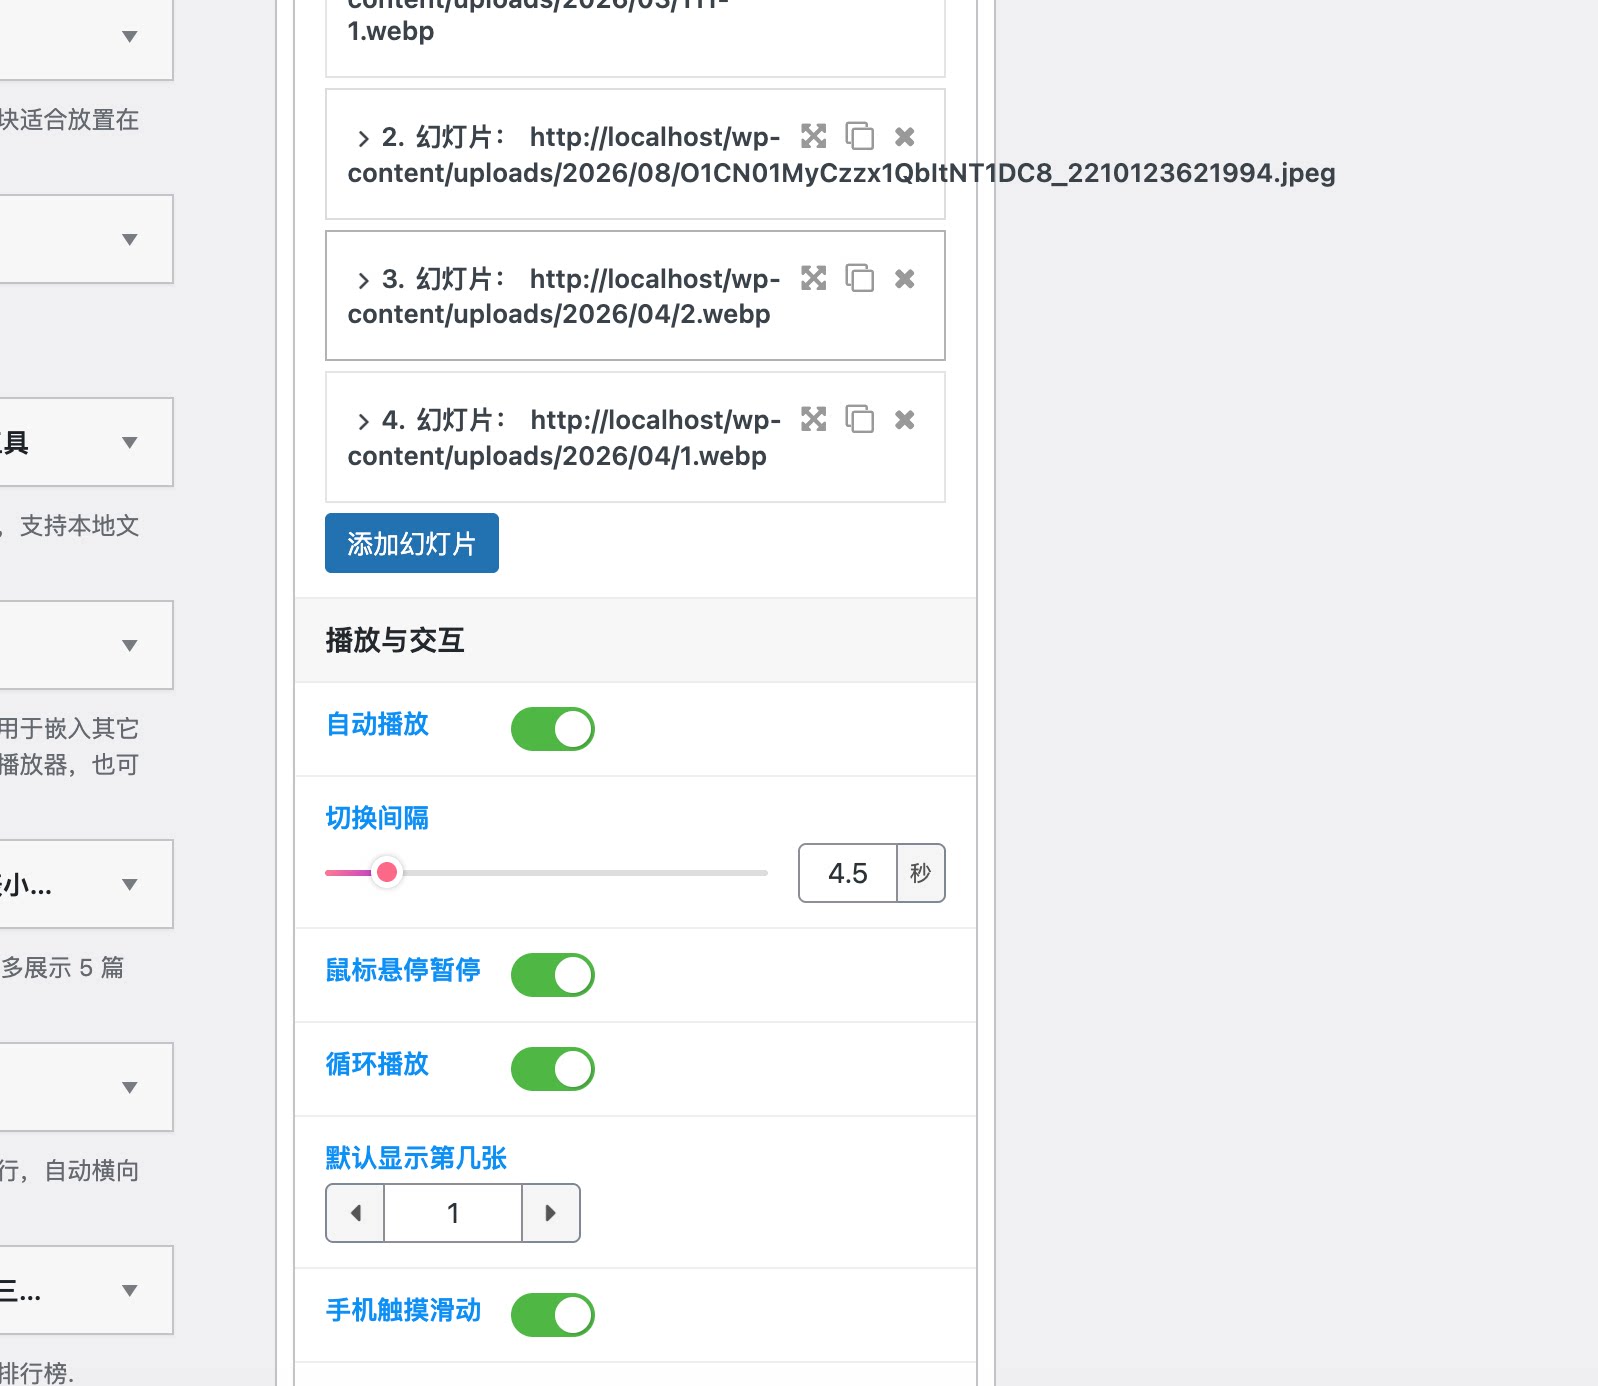Click the 切换间隔 slider handle

tap(387, 873)
